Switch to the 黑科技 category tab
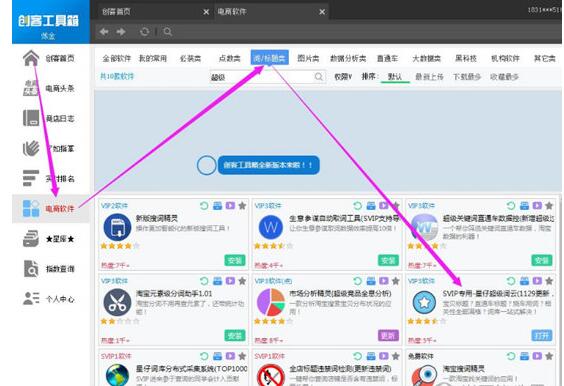The height and width of the screenshot is (386, 564). coord(466,58)
